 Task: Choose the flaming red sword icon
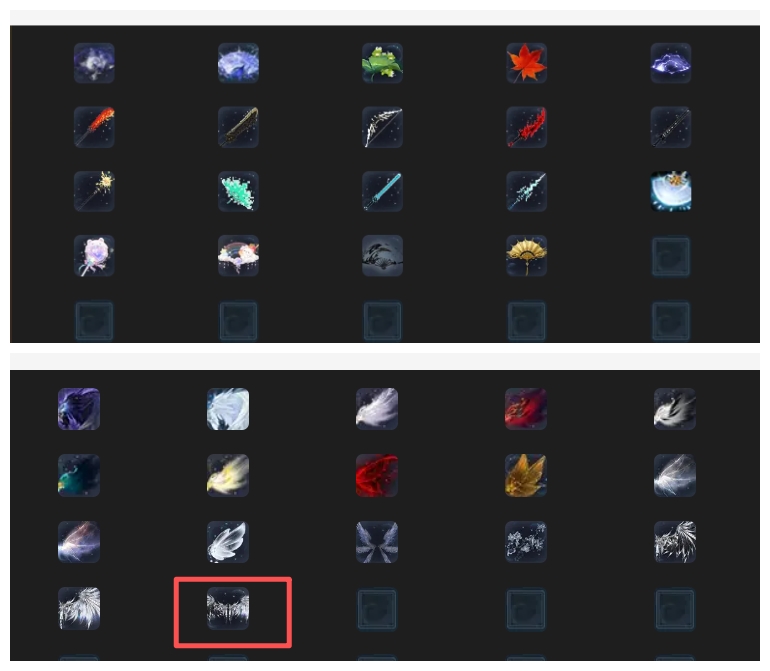click(x=94, y=127)
